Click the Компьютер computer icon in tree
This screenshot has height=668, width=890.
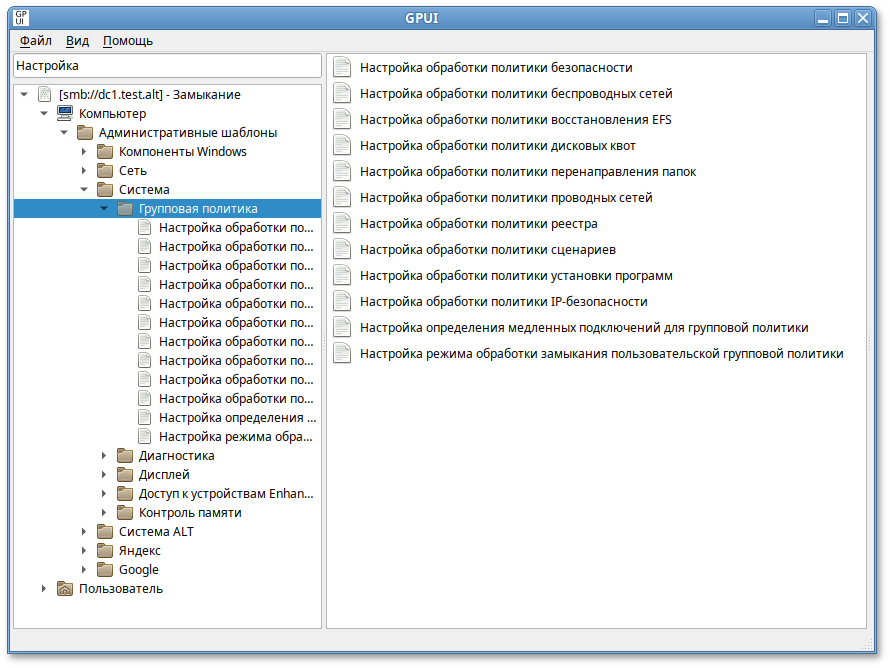pos(64,114)
